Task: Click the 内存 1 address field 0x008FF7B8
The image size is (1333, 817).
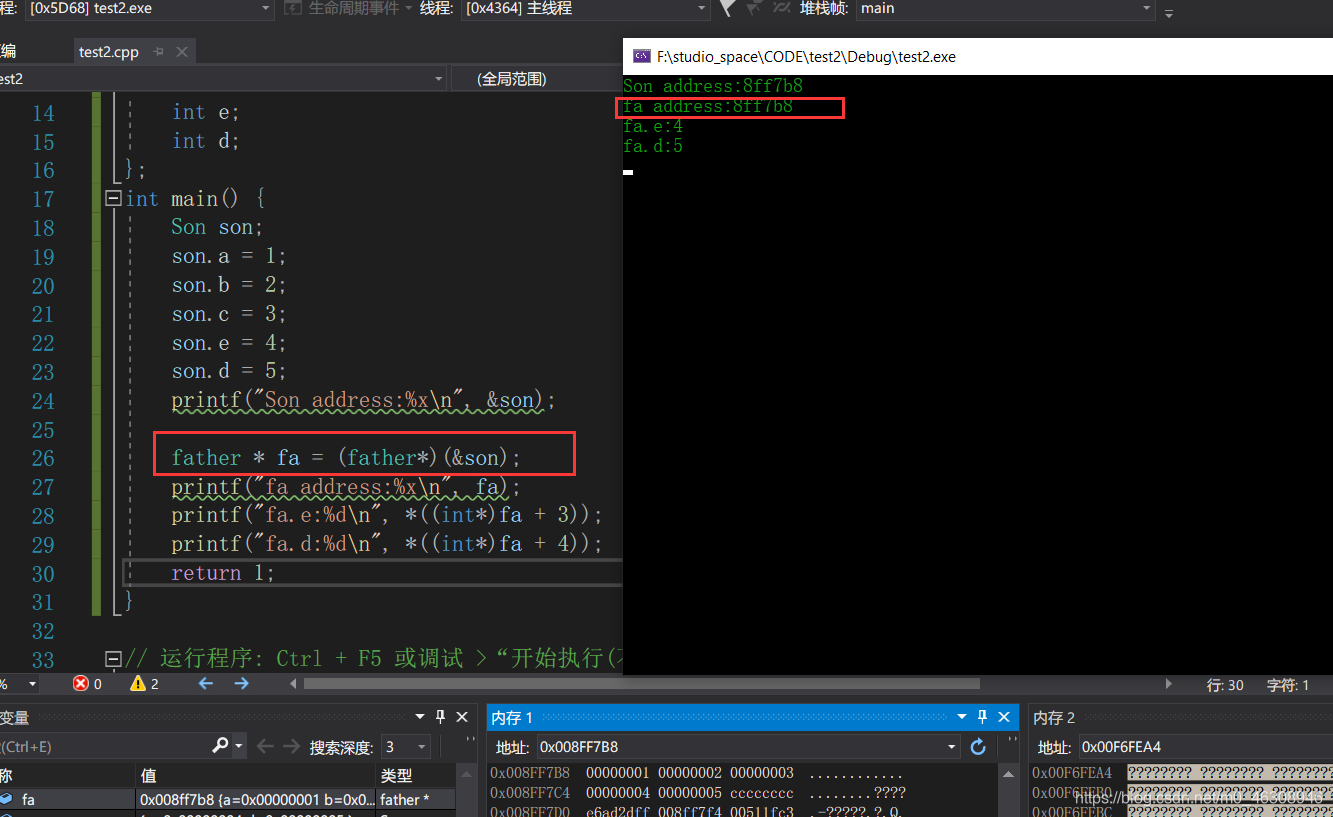Action: 741,747
